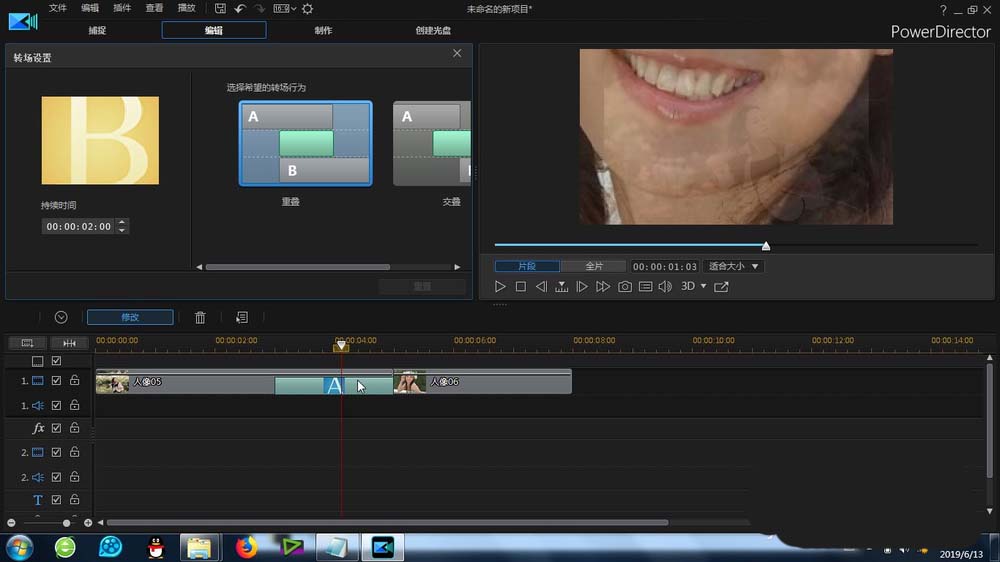Screen dimensions: 1000x562
Task: Click the preview volume speaker icon
Action: [x=665, y=287]
